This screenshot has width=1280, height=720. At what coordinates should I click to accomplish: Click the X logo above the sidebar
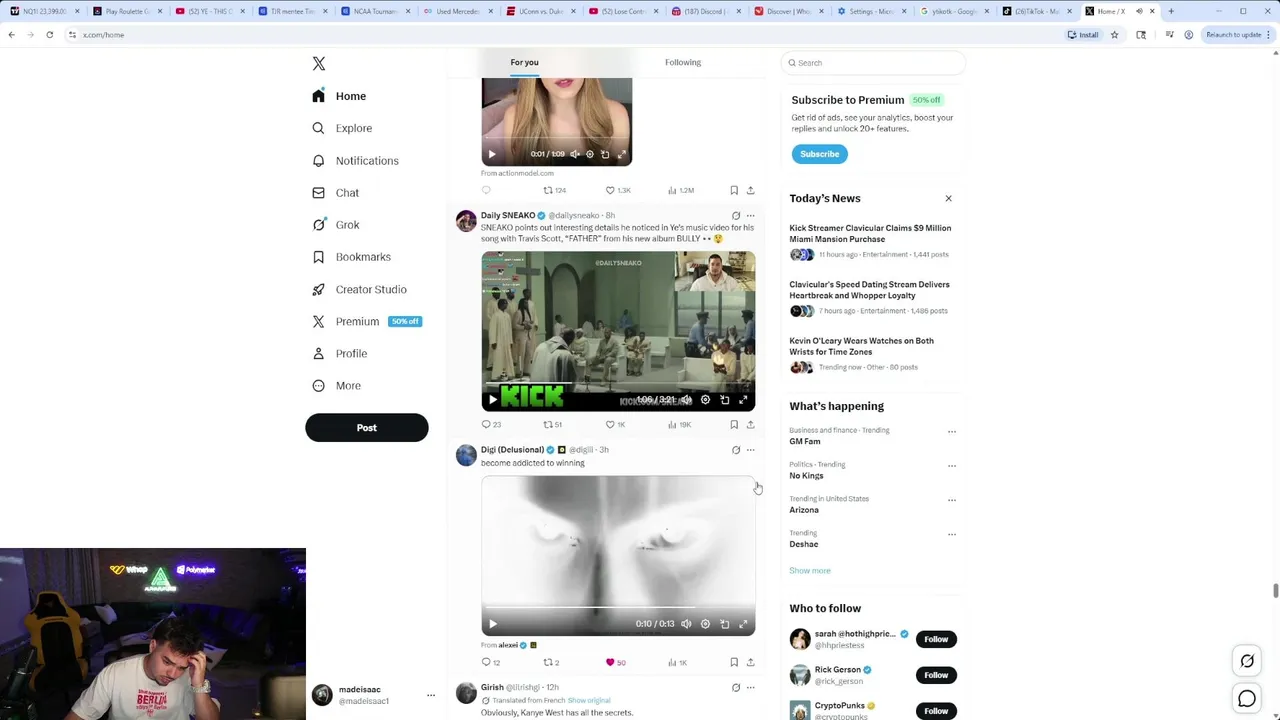coord(318,64)
